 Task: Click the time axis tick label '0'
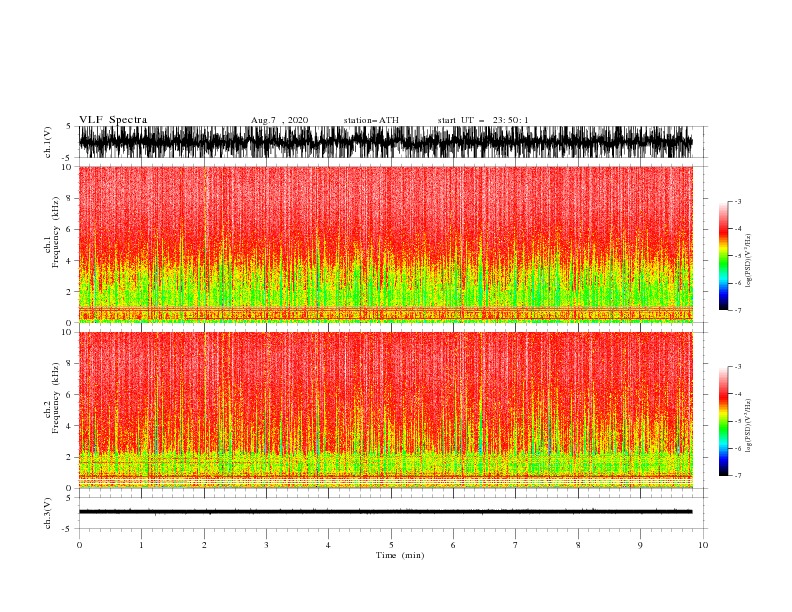[79, 545]
